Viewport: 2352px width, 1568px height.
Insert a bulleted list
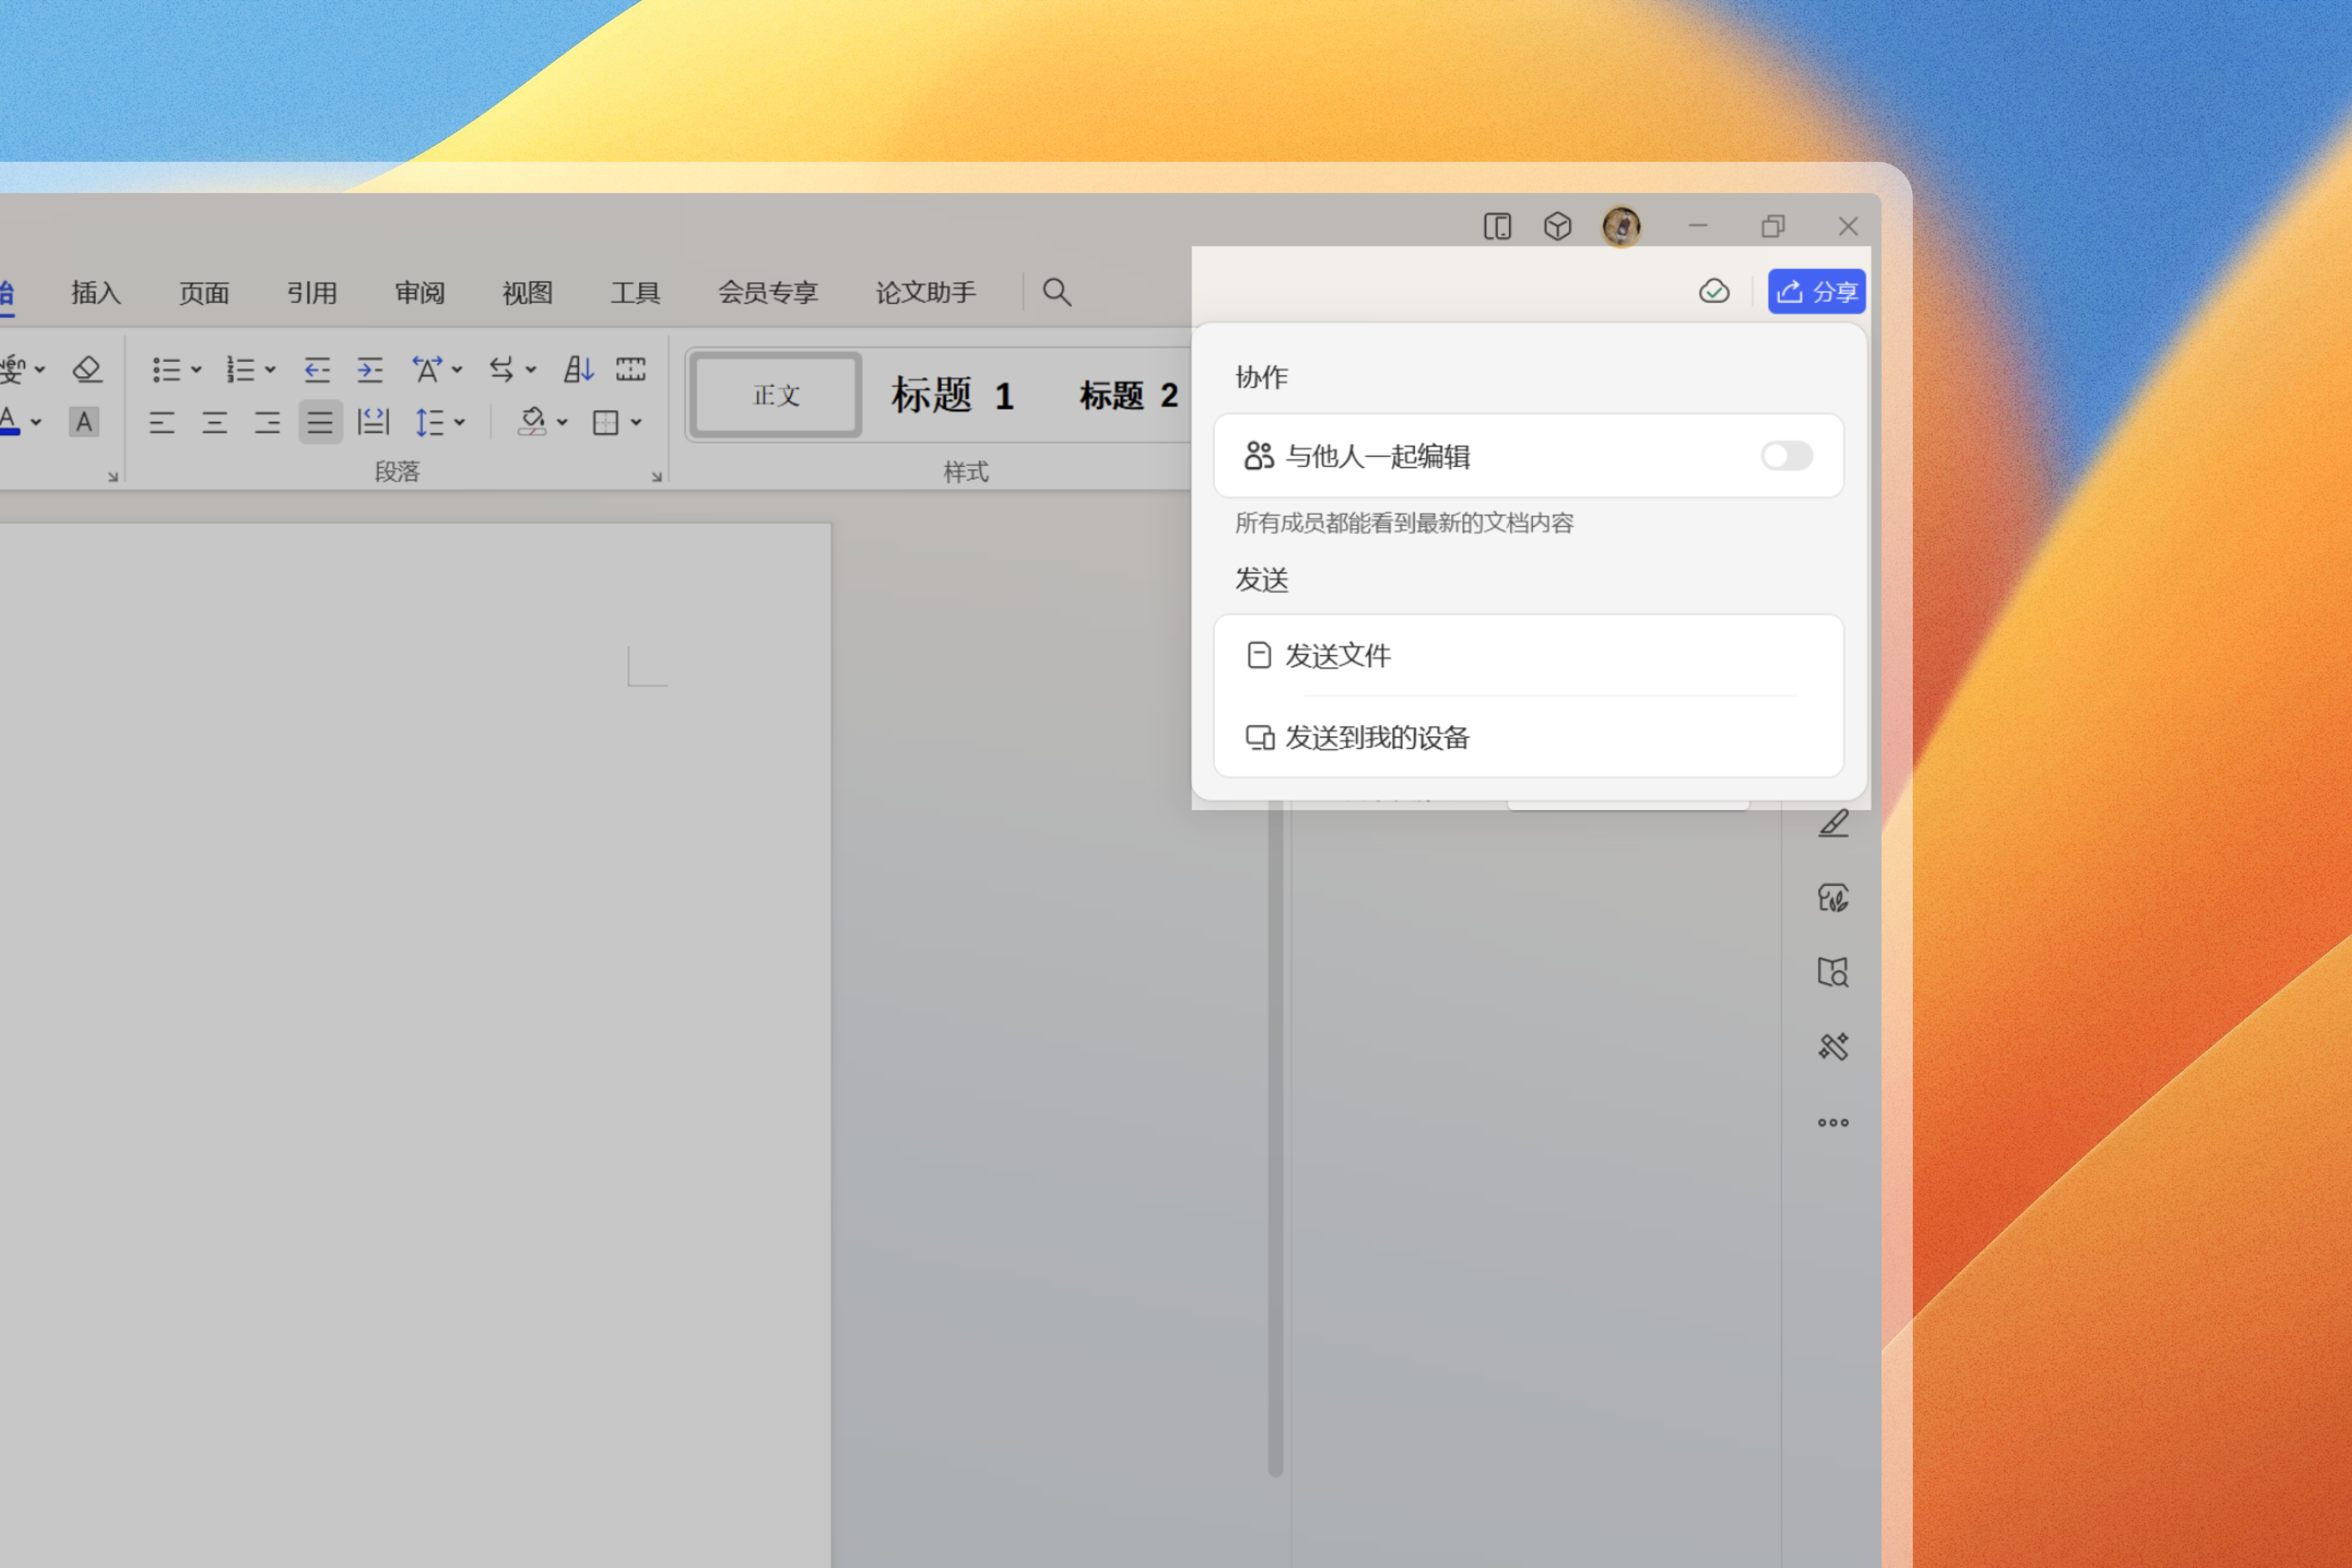166,370
